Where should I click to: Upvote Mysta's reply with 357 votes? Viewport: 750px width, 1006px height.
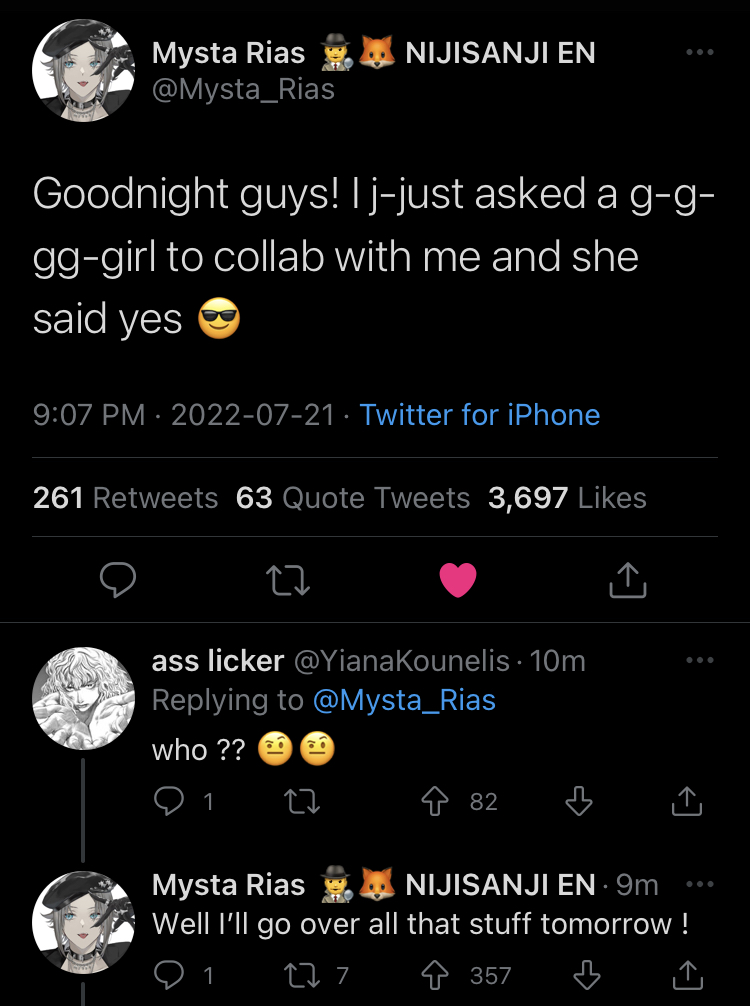[435, 975]
